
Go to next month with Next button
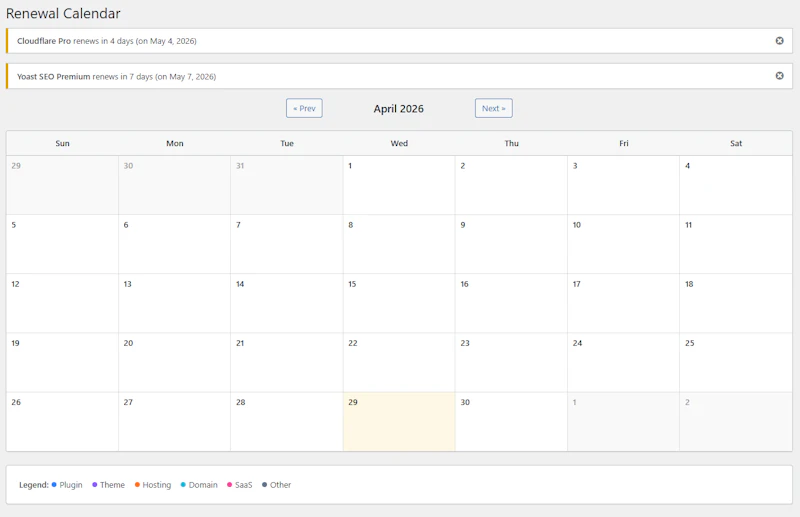pyautogui.click(x=493, y=108)
